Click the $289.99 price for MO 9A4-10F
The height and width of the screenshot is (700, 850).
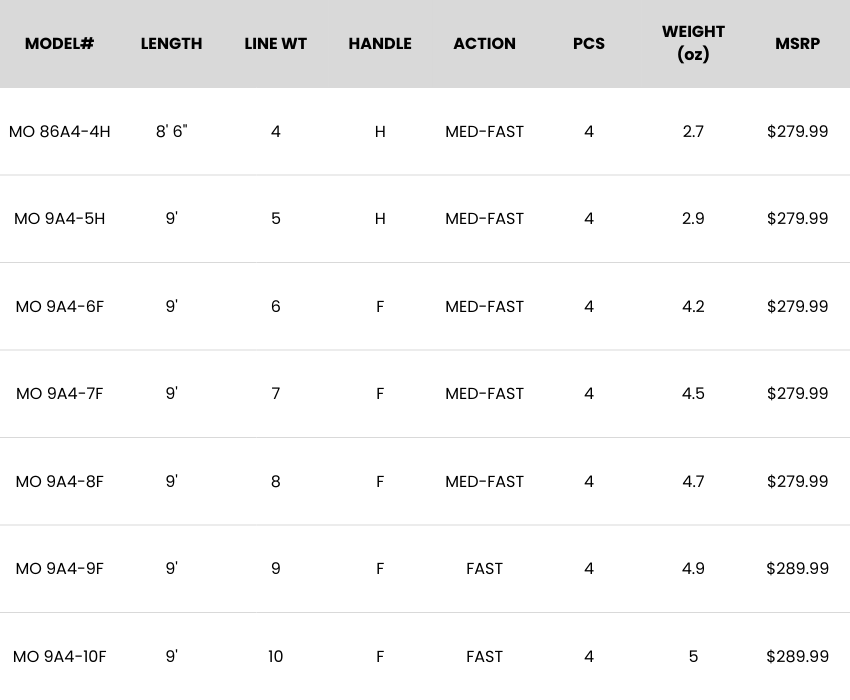pos(797,656)
